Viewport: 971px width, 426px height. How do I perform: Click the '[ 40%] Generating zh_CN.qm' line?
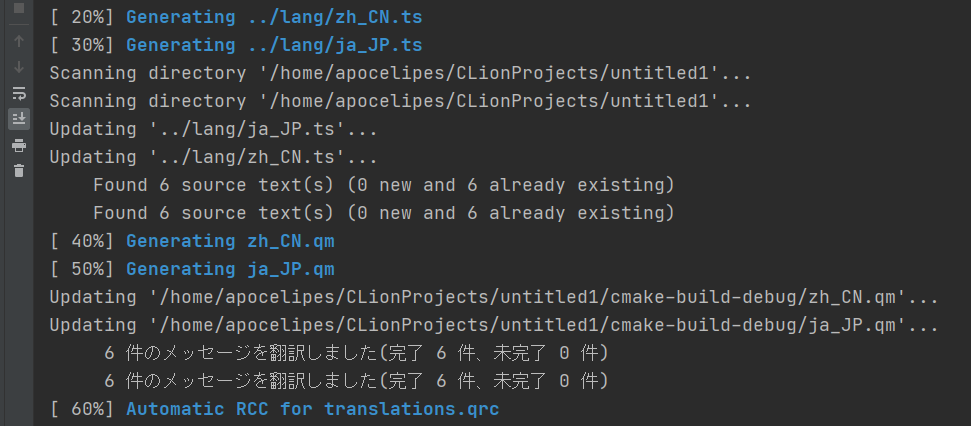[x=192, y=241]
